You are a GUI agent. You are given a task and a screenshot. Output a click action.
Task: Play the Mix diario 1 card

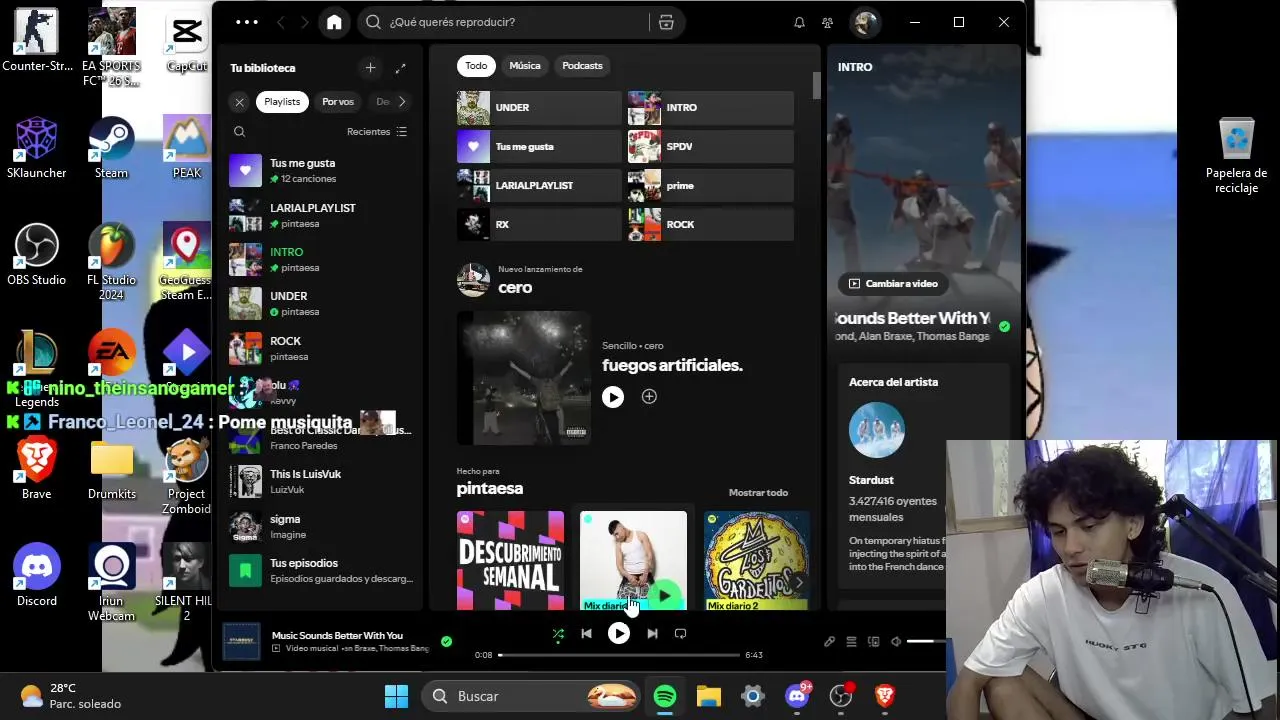pos(665,596)
